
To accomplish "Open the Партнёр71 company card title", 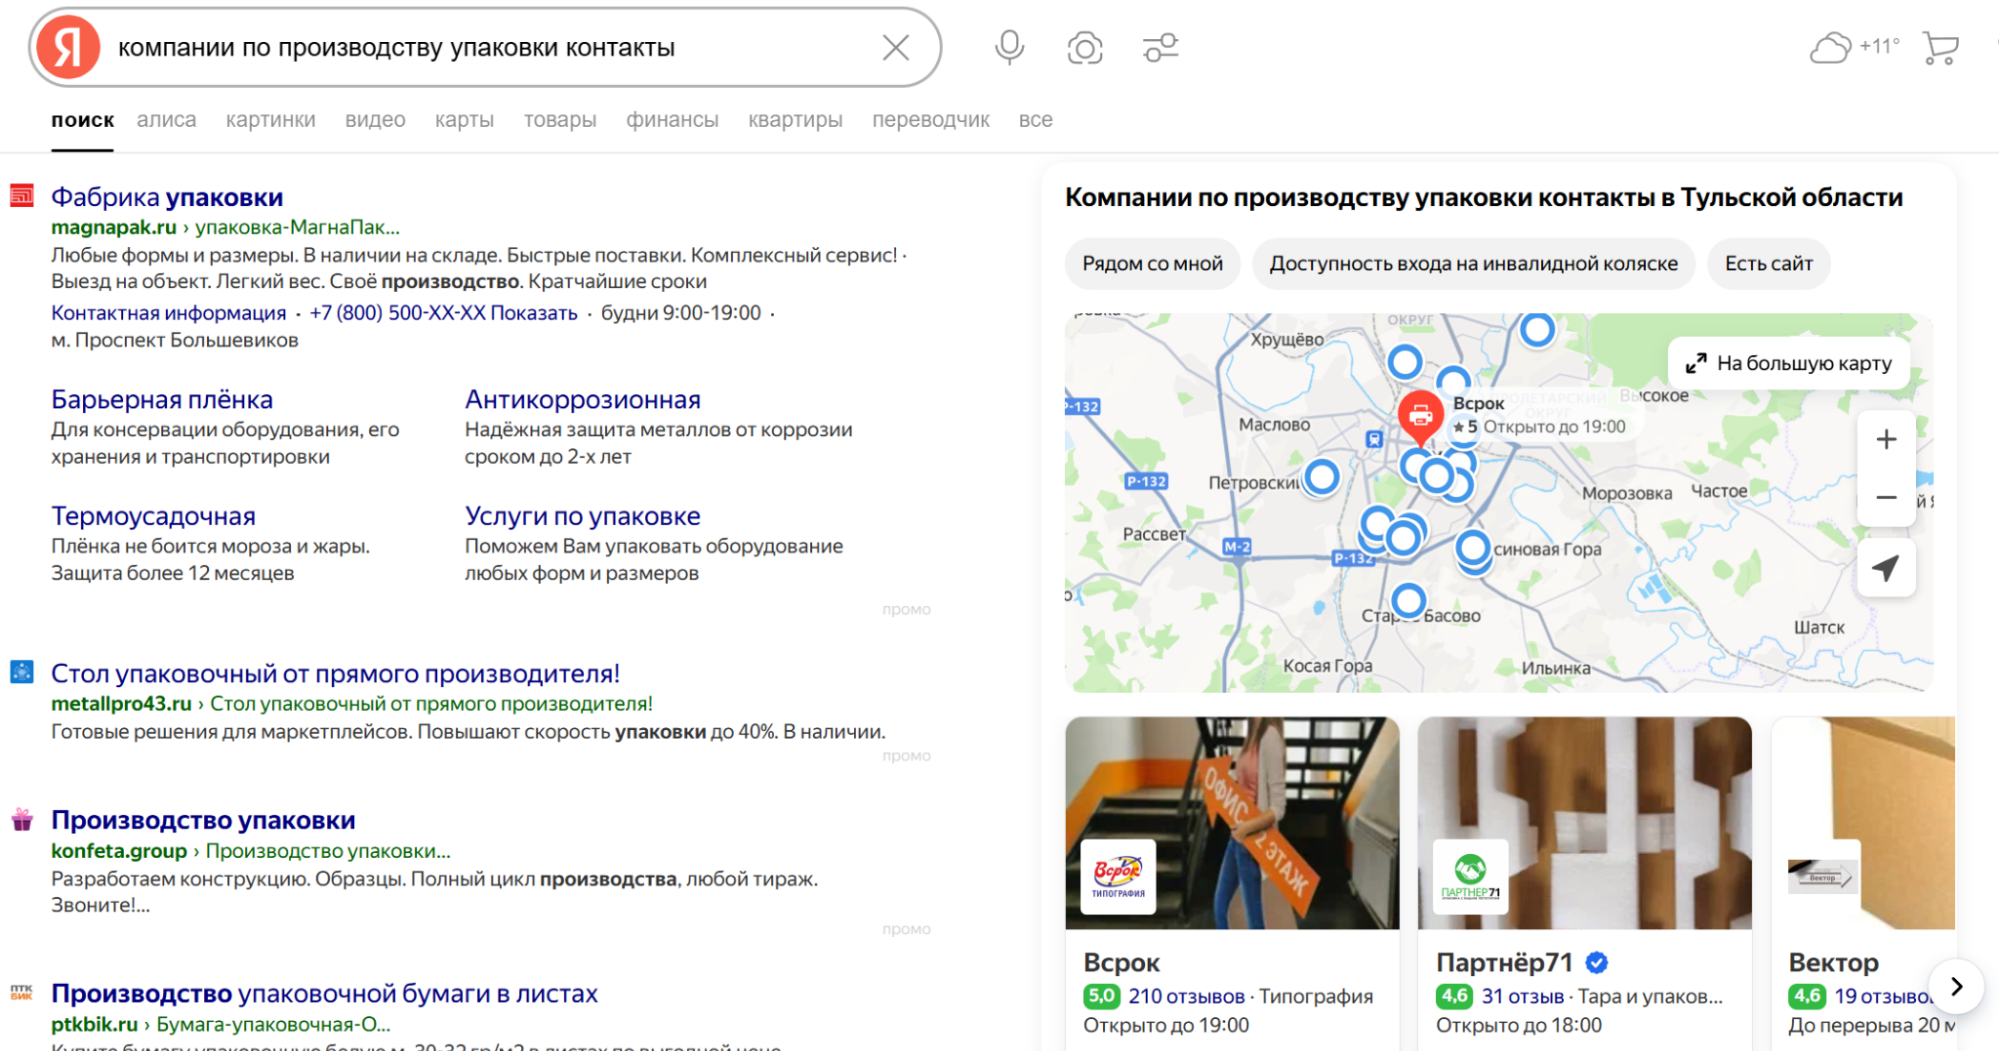I will (x=1505, y=963).
